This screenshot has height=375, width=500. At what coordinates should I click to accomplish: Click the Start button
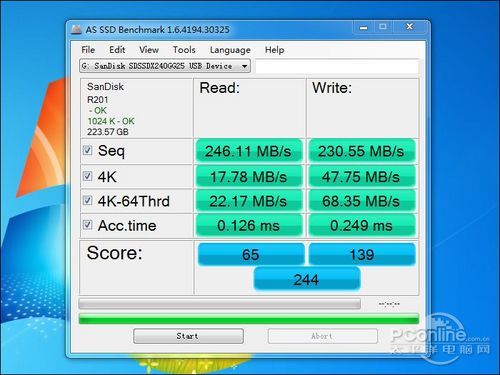click(x=188, y=336)
